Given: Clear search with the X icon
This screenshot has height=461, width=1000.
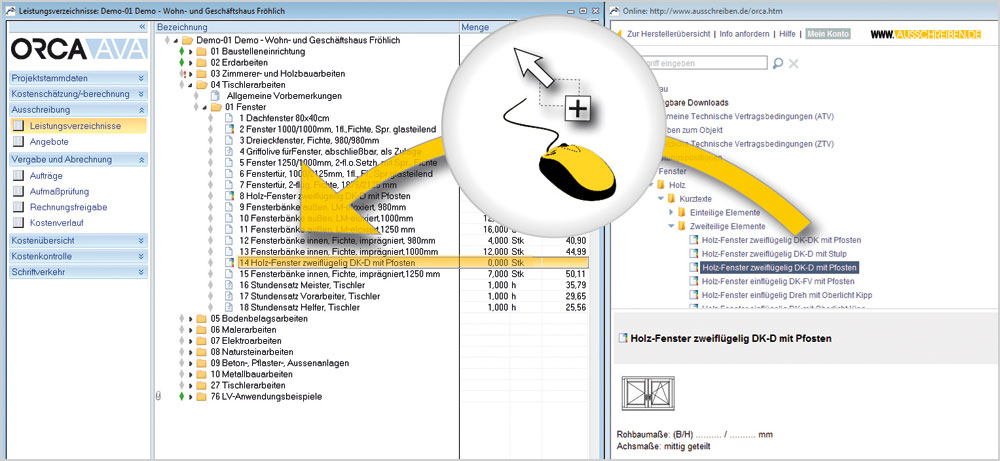Looking at the screenshot, I should [x=794, y=63].
